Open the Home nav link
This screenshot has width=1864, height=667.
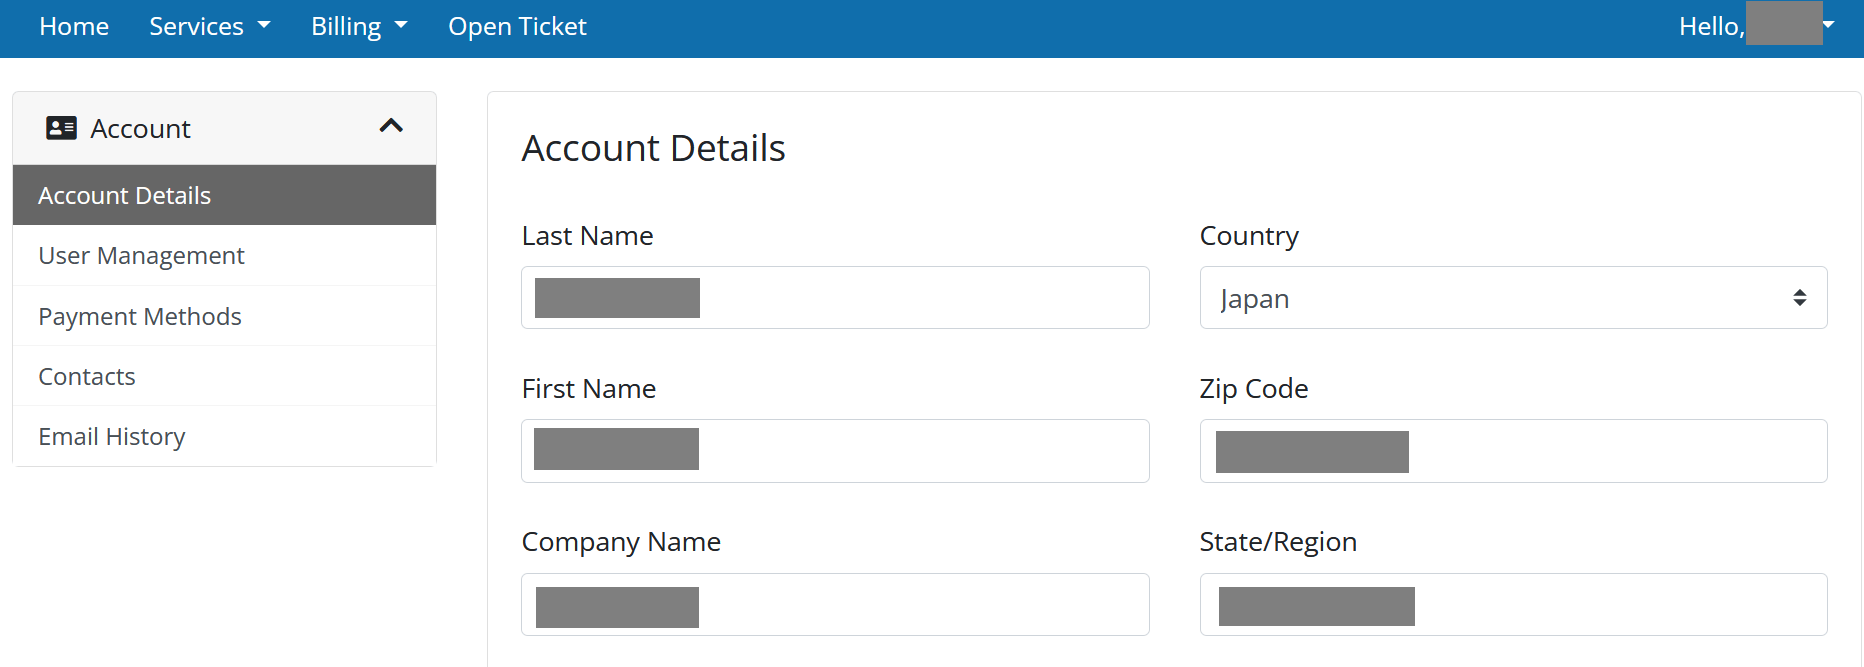[x=74, y=27]
